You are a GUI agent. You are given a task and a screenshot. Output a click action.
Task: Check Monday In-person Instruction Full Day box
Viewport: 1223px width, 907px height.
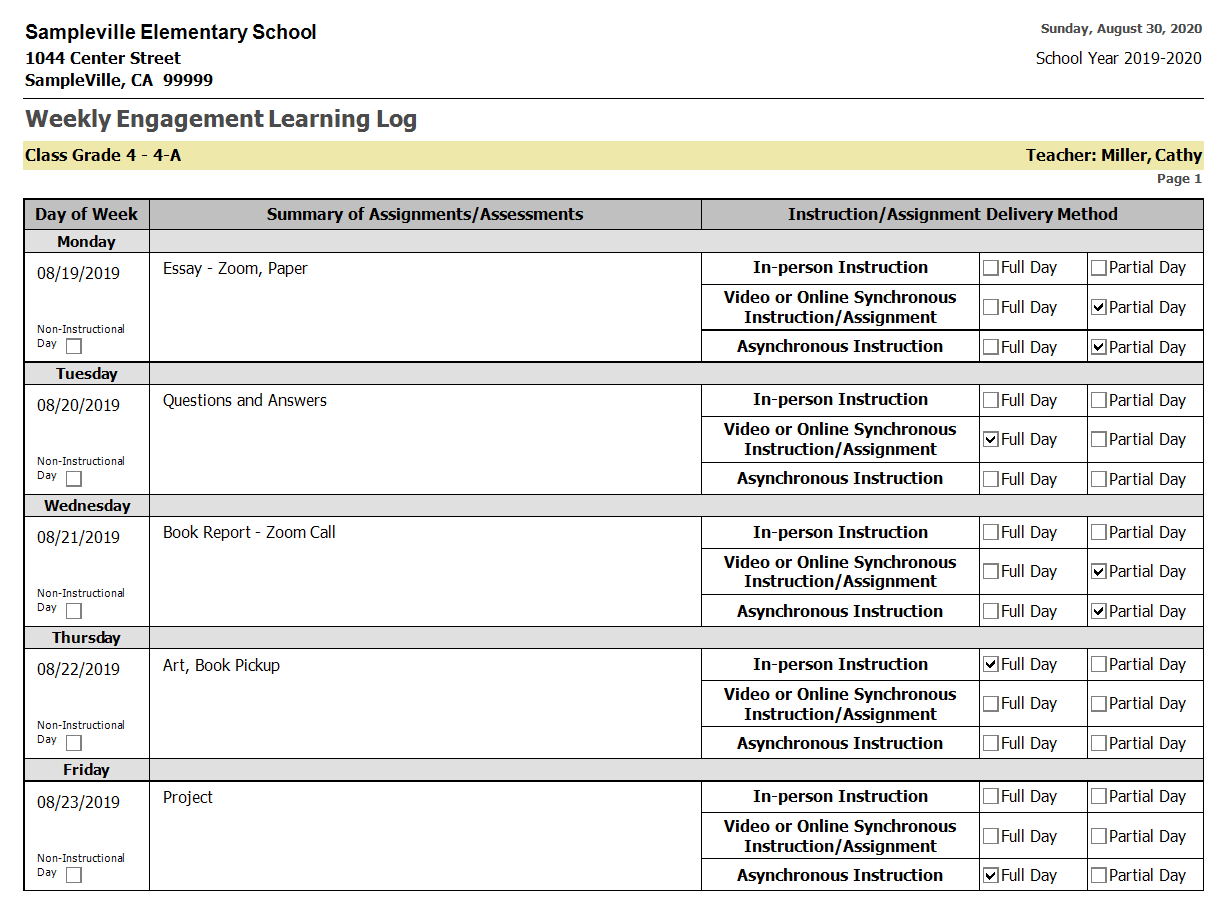tap(991, 268)
